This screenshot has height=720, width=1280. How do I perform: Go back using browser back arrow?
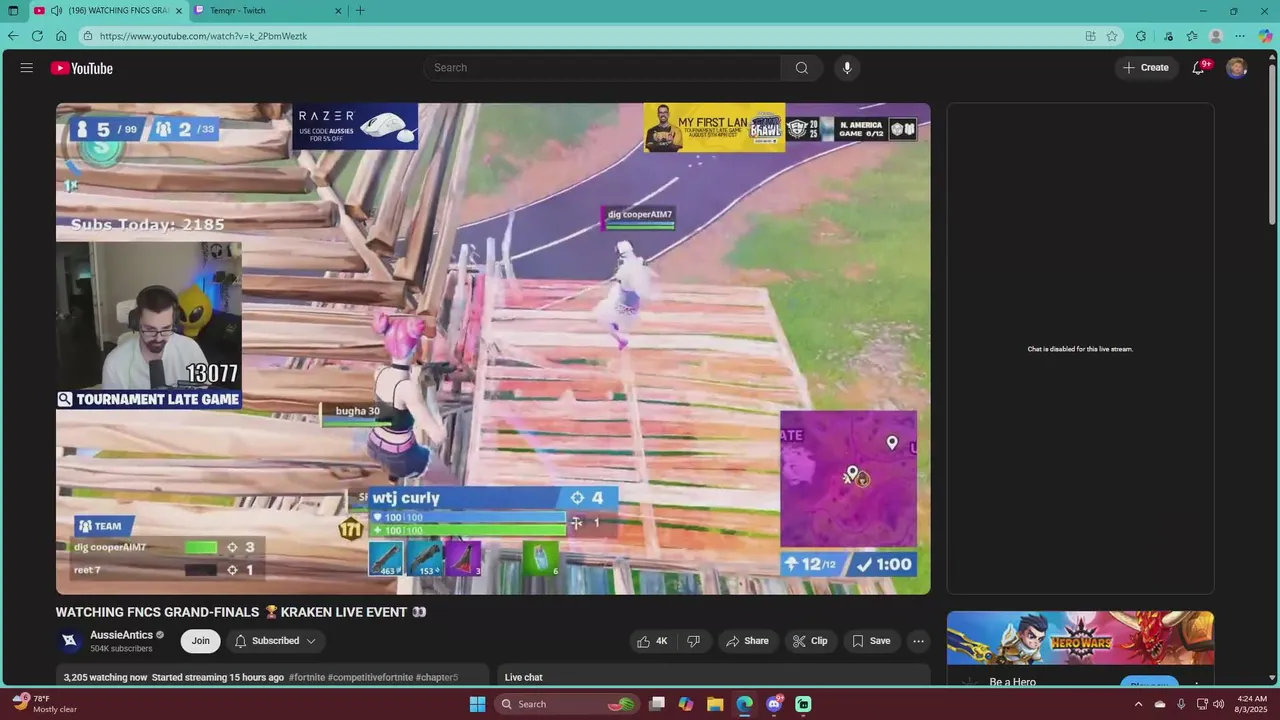tap(13, 36)
